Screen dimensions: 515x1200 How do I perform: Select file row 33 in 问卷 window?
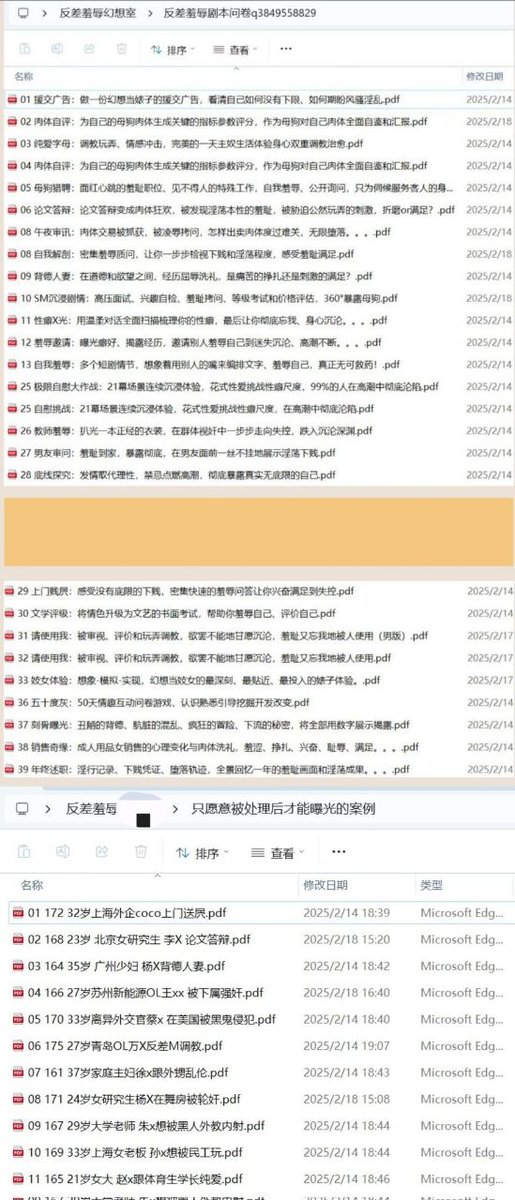(258, 679)
